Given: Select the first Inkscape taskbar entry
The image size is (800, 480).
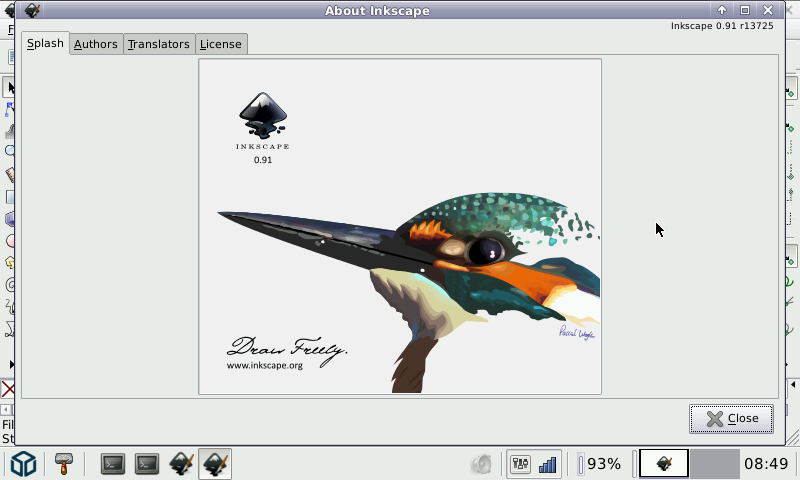Looking at the screenshot, I should [x=181, y=464].
